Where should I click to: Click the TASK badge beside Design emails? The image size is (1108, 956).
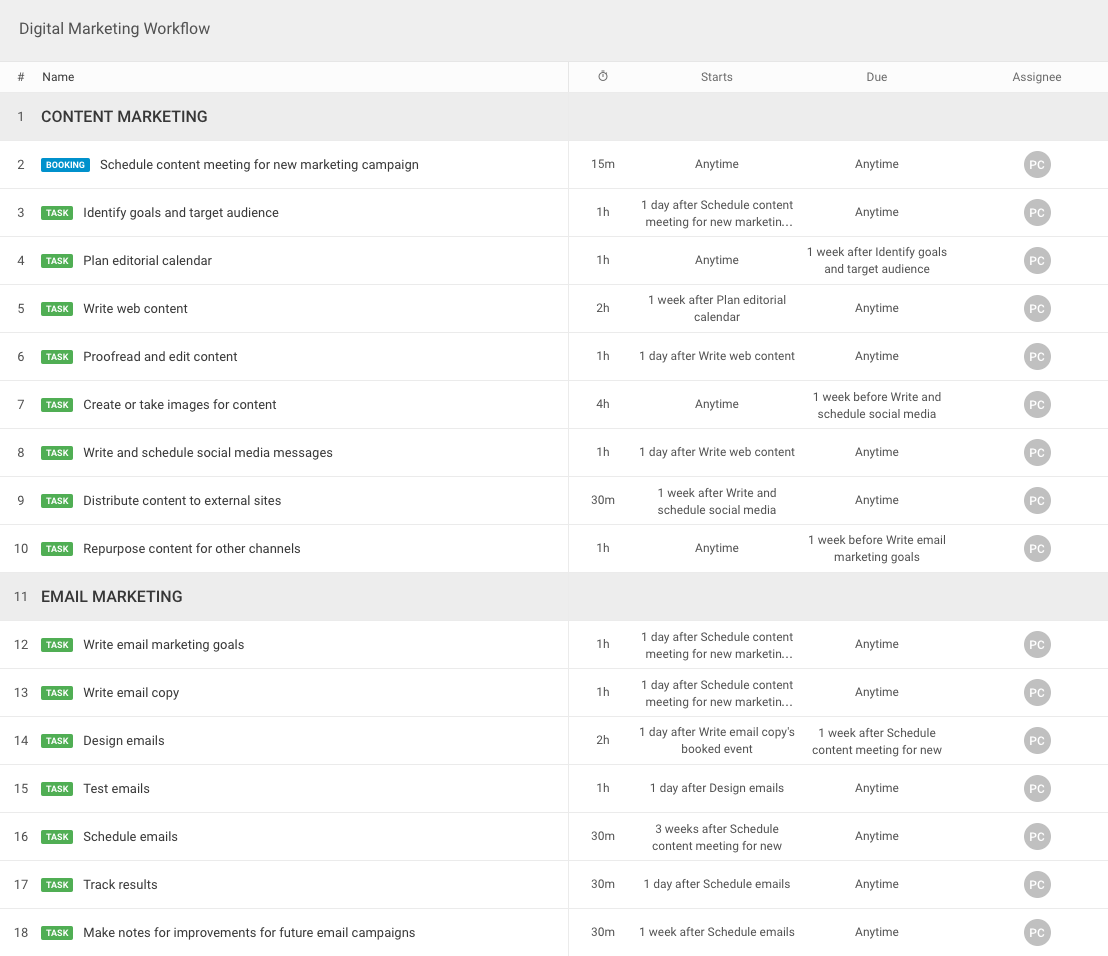pyautogui.click(x=57, y=740)
